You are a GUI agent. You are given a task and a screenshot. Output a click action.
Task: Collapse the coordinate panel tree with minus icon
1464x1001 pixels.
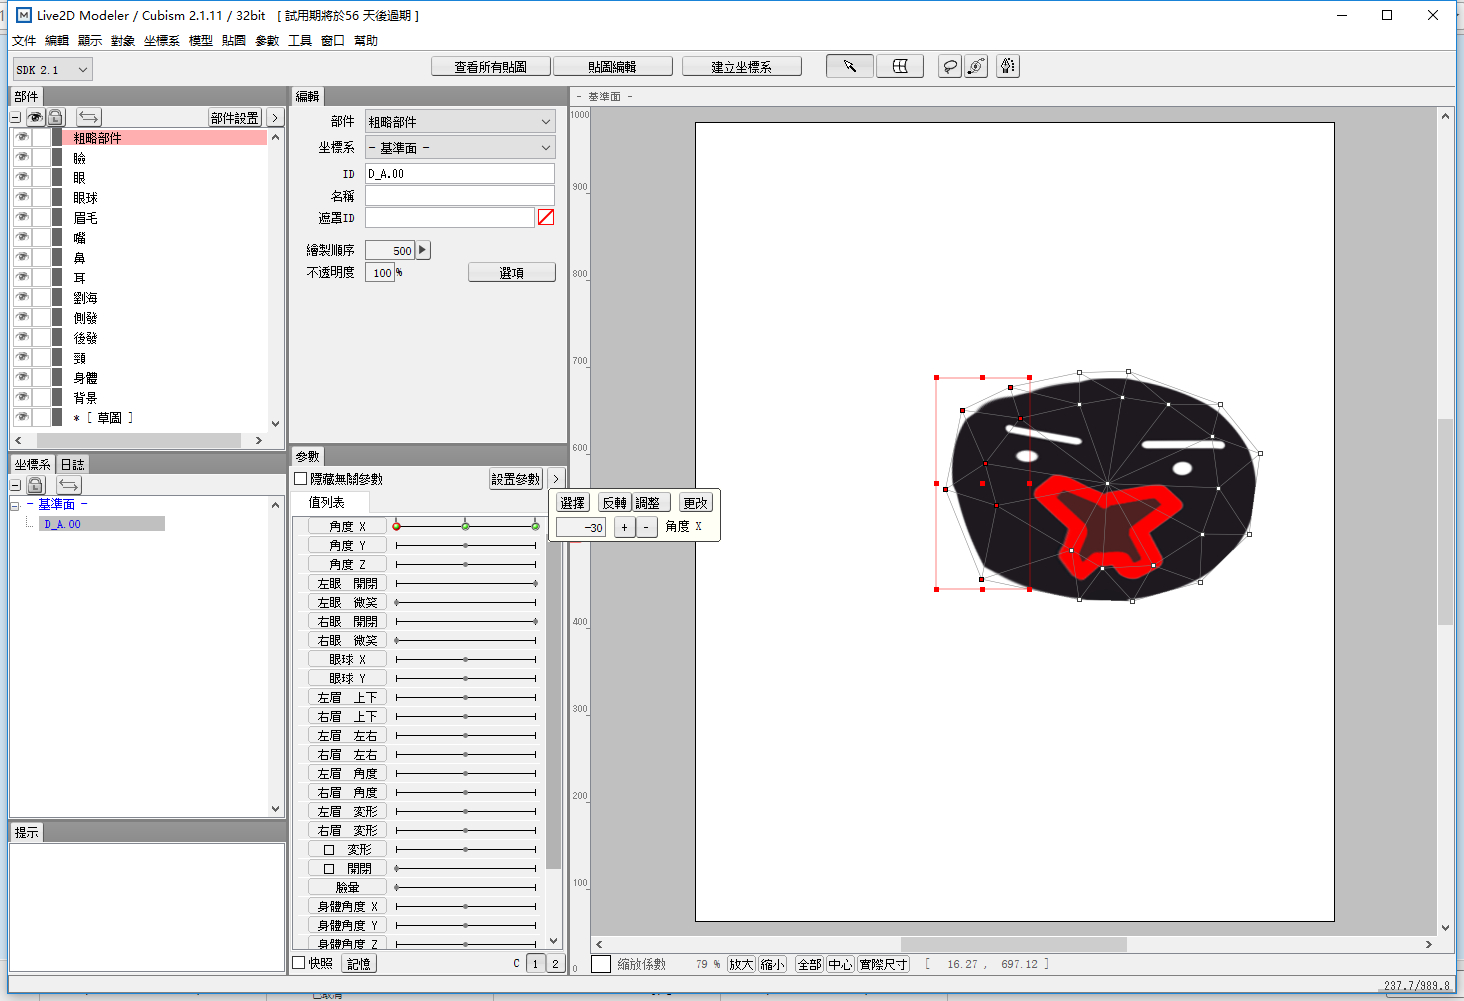(16, 485)
